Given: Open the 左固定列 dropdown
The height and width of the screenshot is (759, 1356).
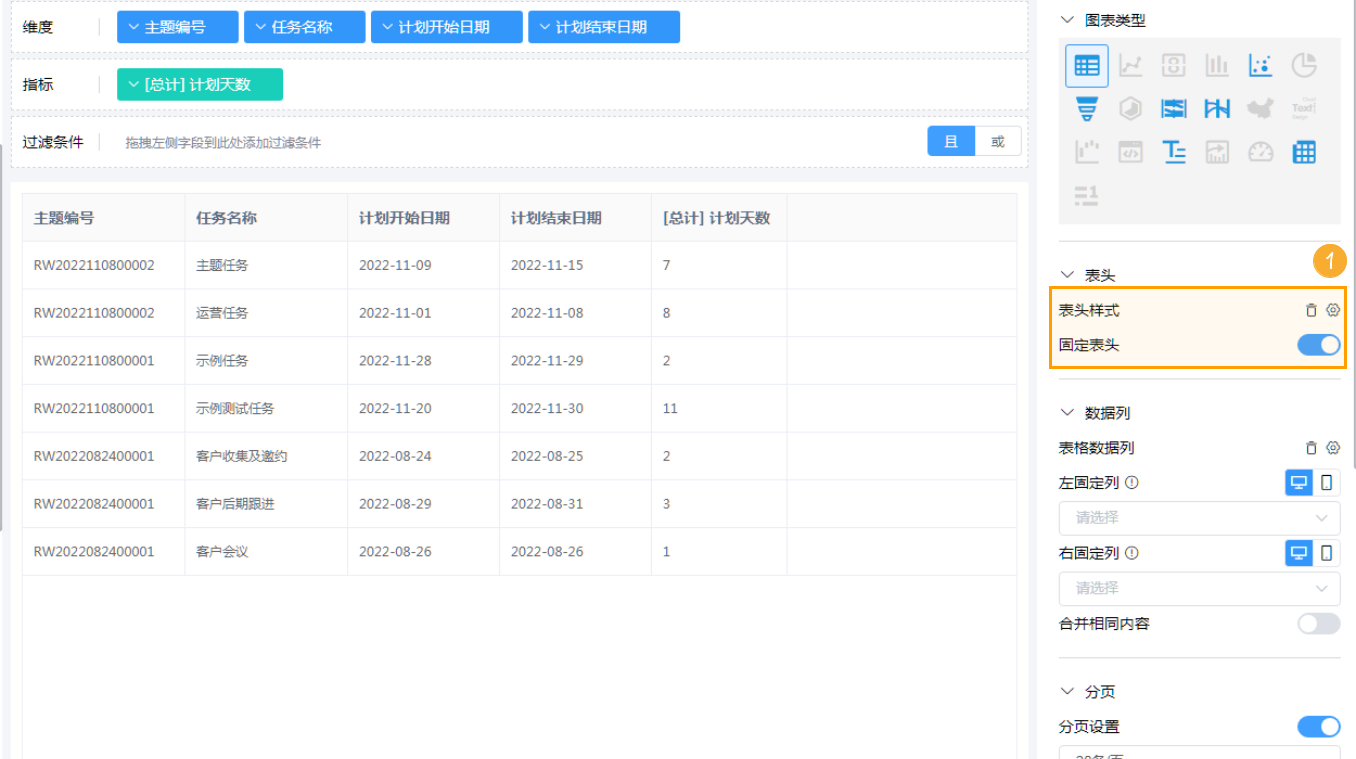Looking at the screenshot, I should pos(1199,518).
